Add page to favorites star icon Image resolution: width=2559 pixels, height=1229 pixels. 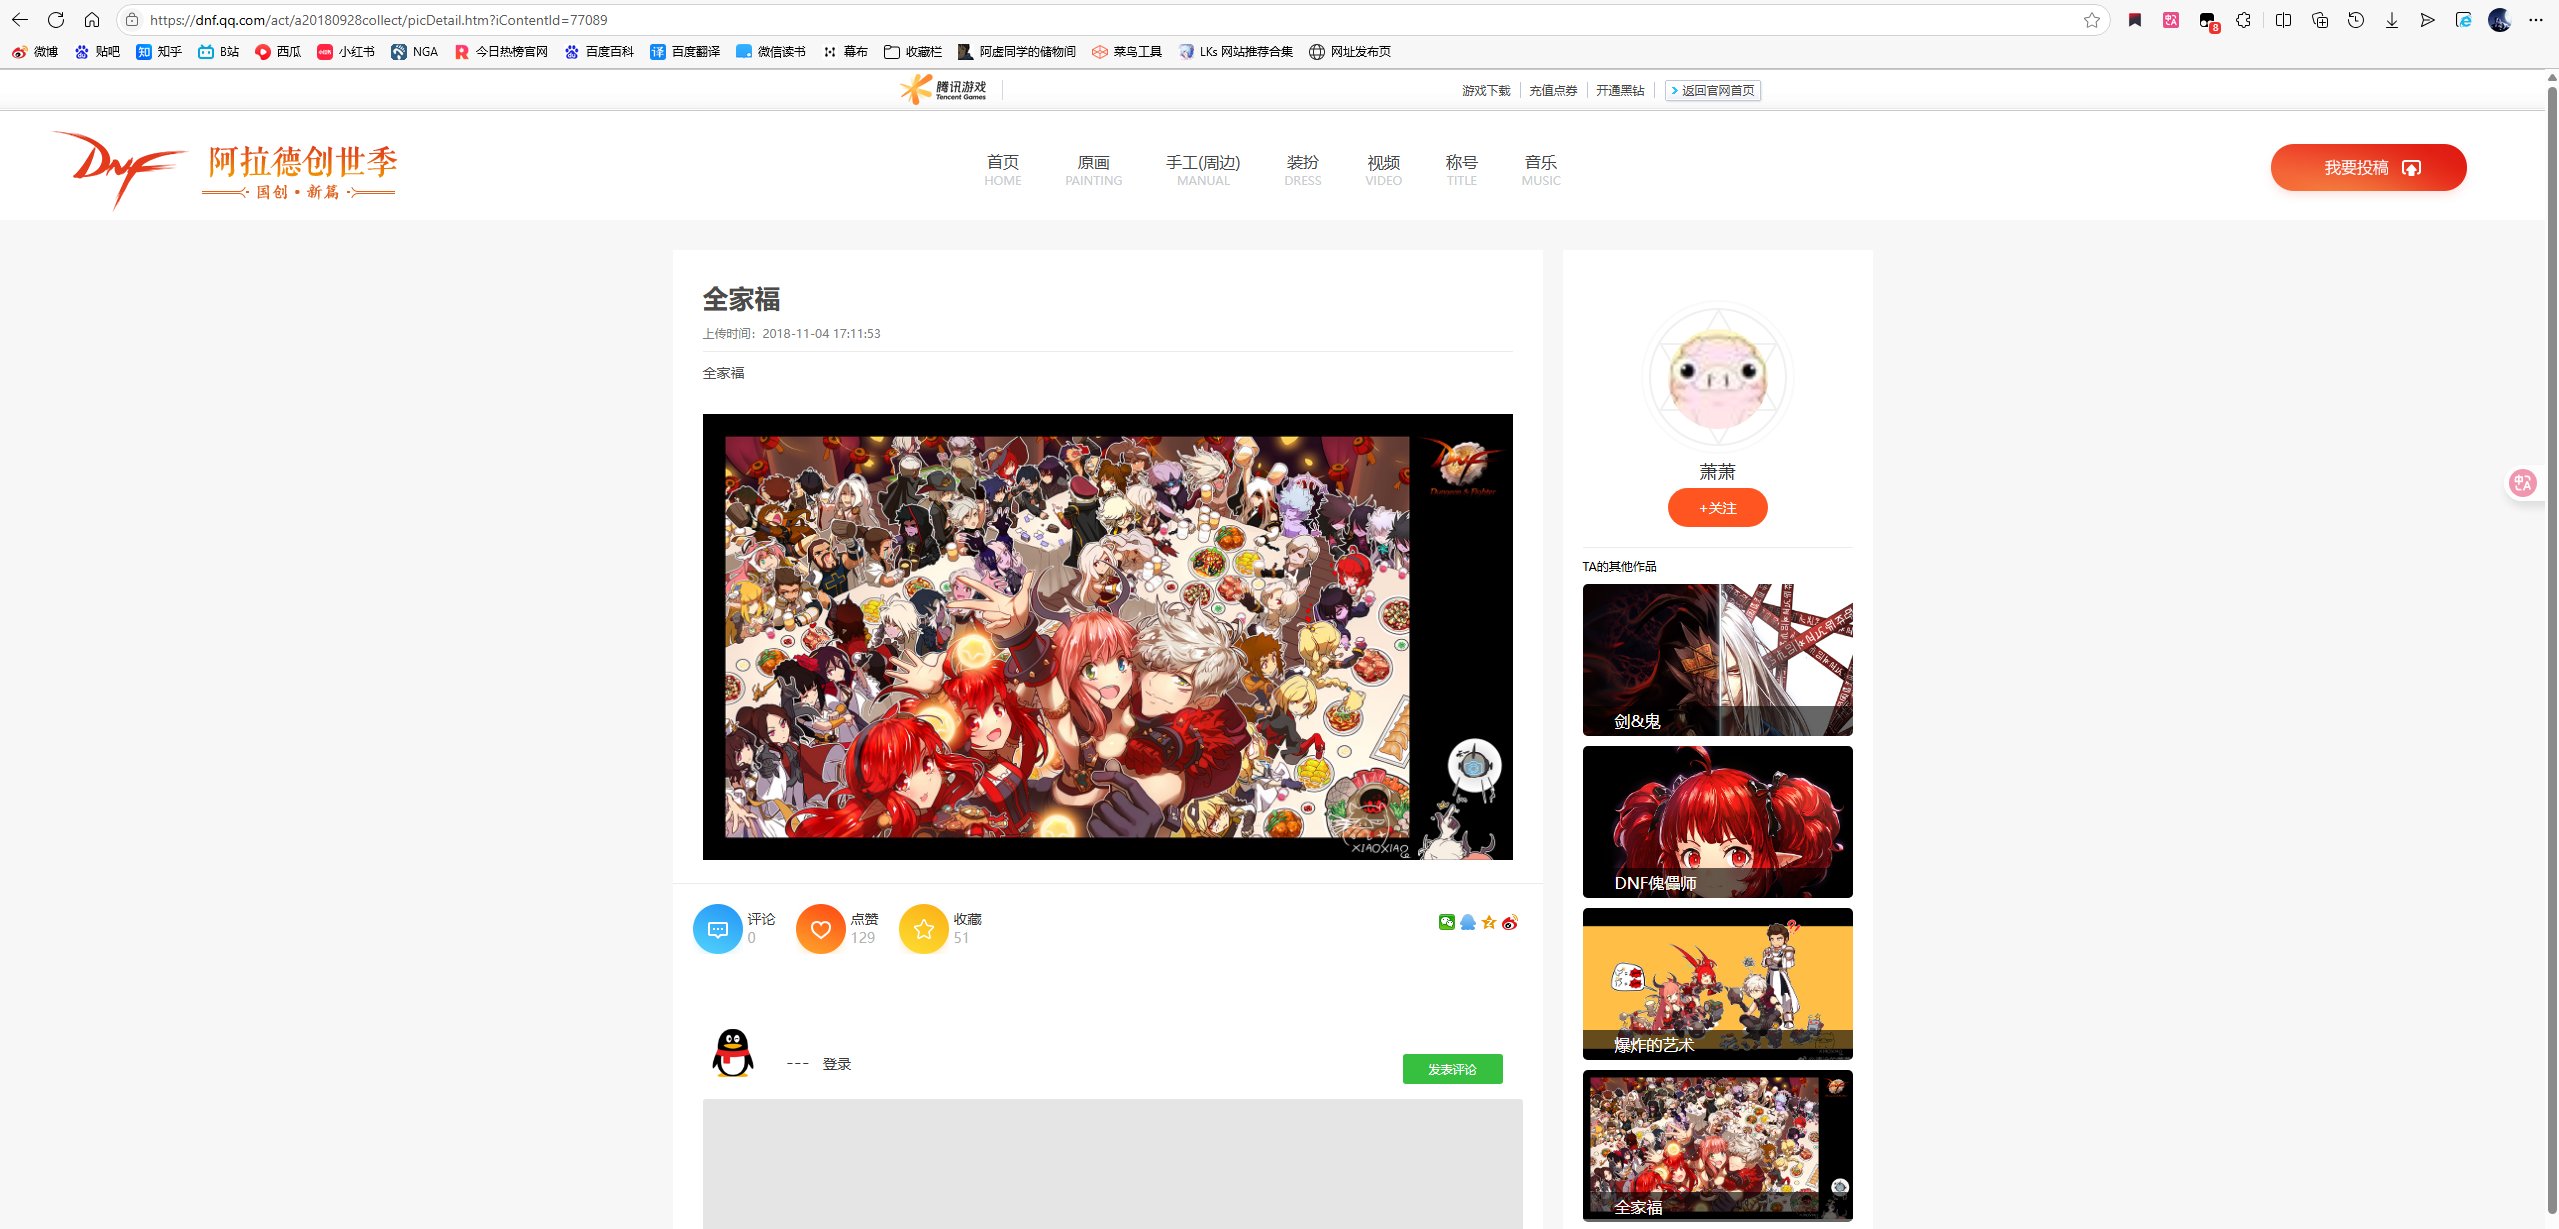[x=2092, y=20]
